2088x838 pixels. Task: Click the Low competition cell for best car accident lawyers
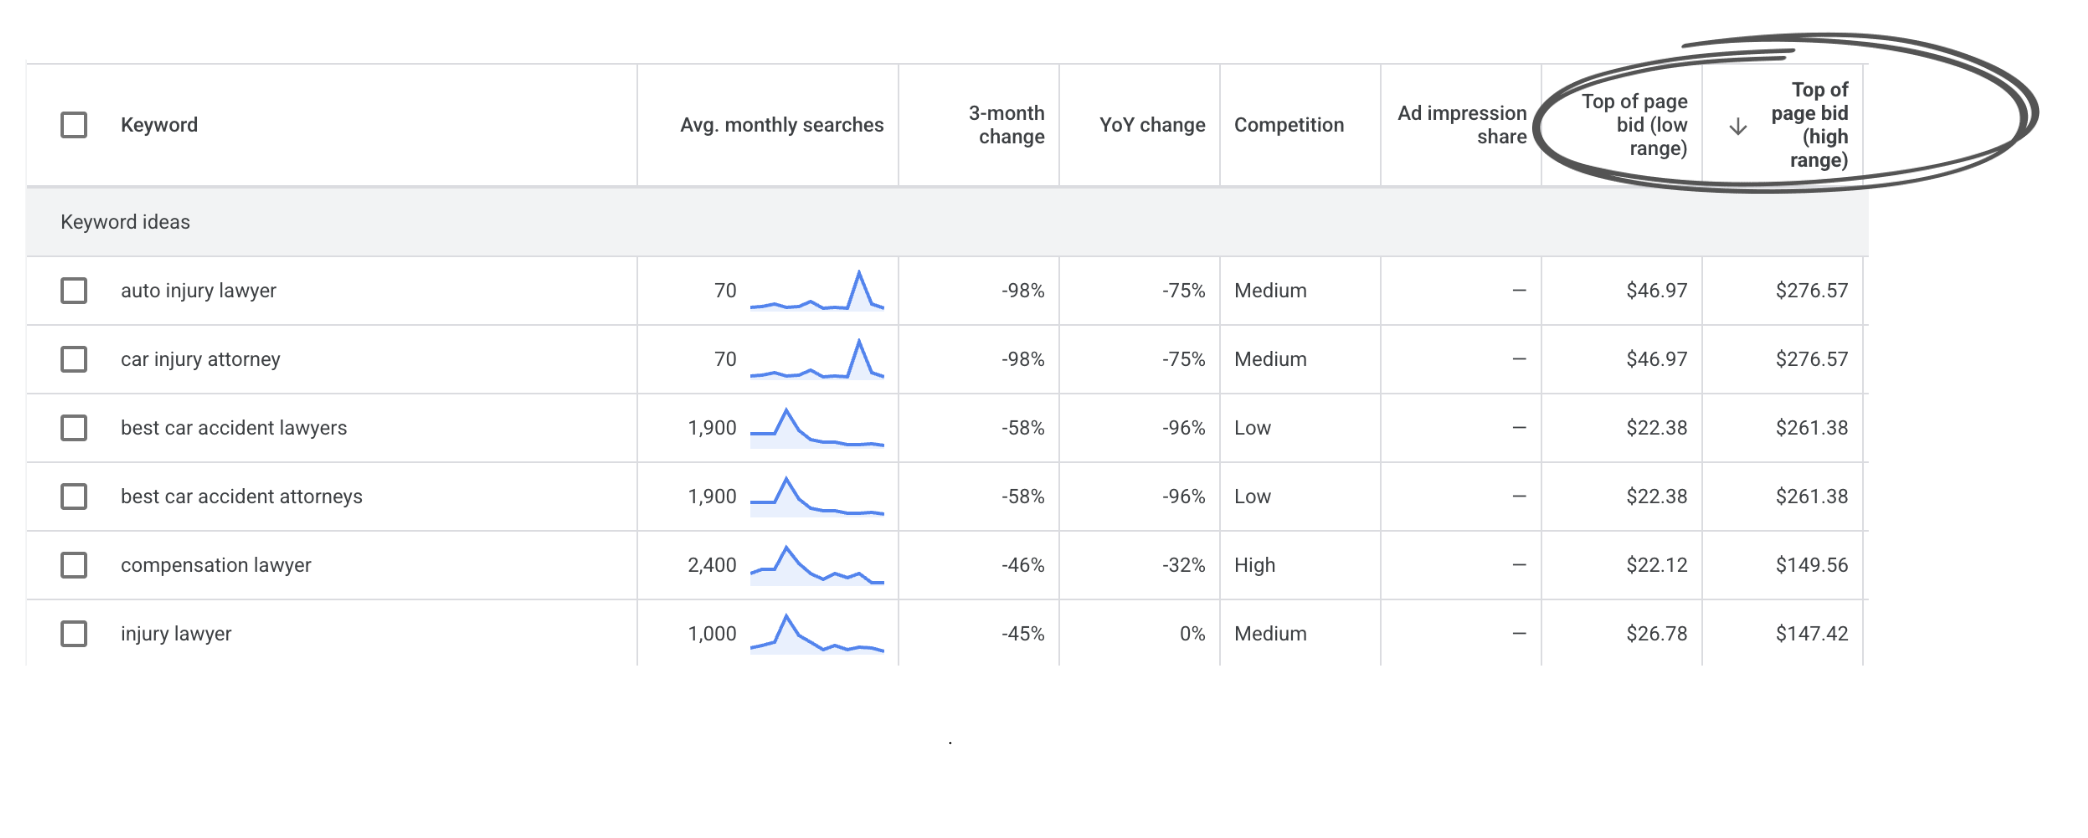tap(1252, 428)
